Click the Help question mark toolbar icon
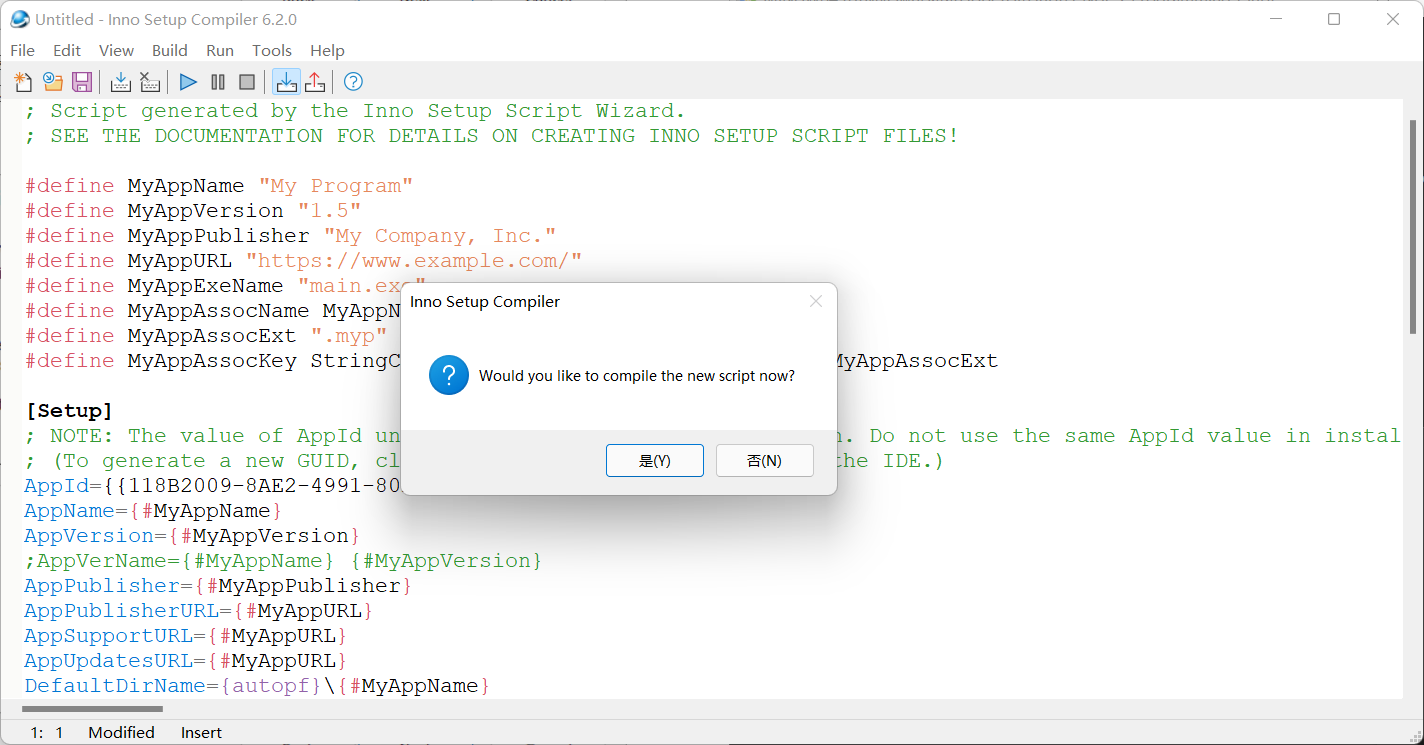 353,82
